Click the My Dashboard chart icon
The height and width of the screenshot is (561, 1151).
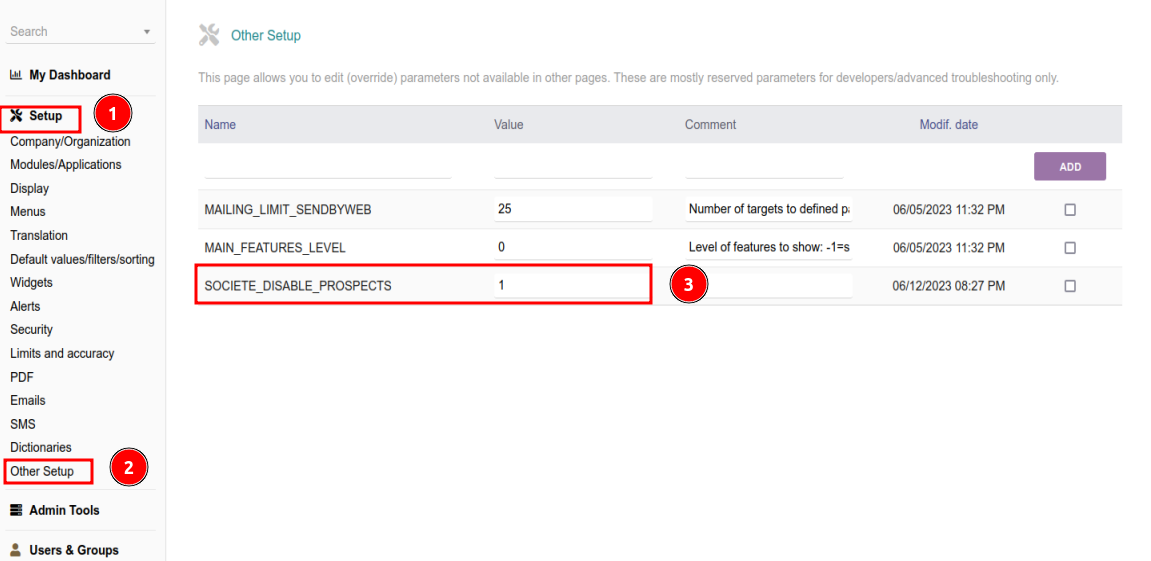tap(15, 75)
